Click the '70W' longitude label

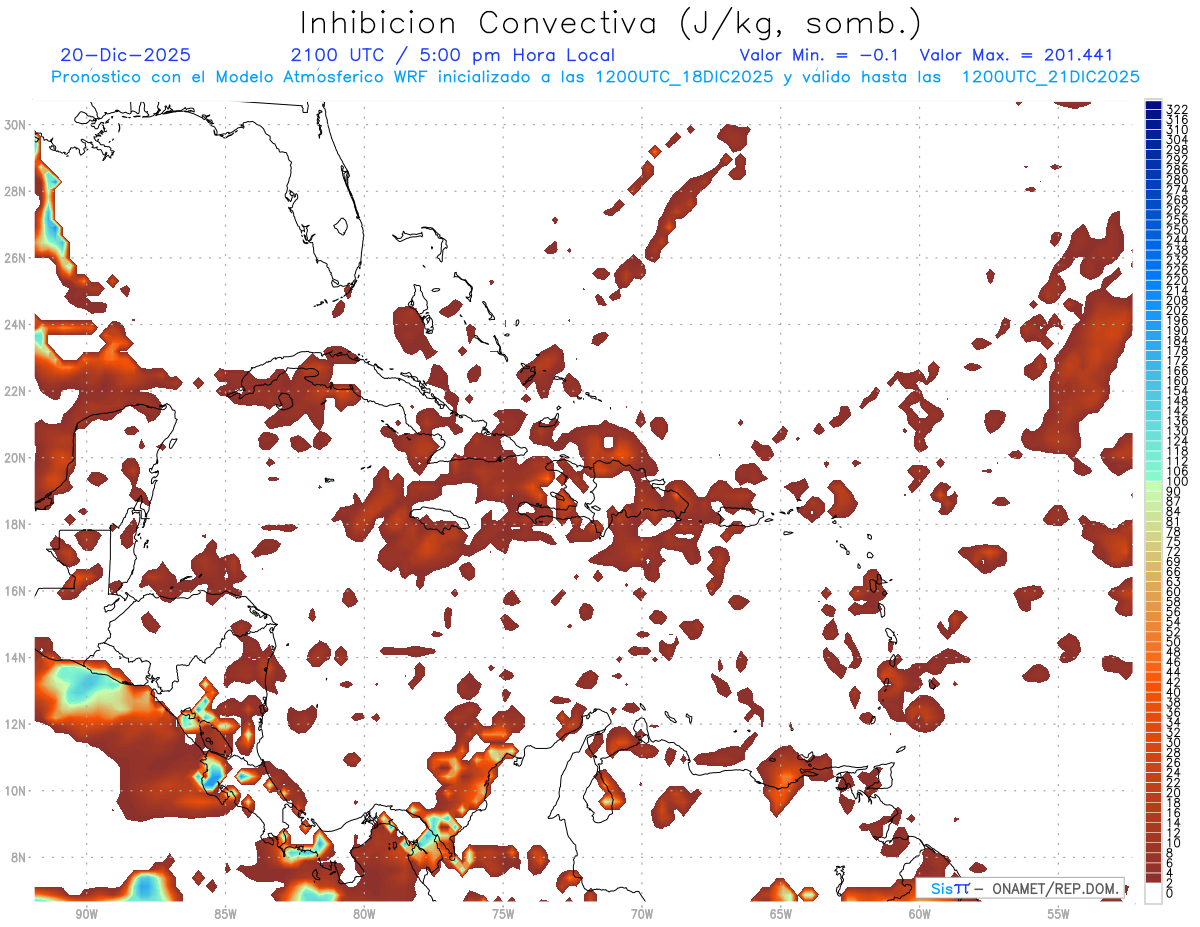642,914
